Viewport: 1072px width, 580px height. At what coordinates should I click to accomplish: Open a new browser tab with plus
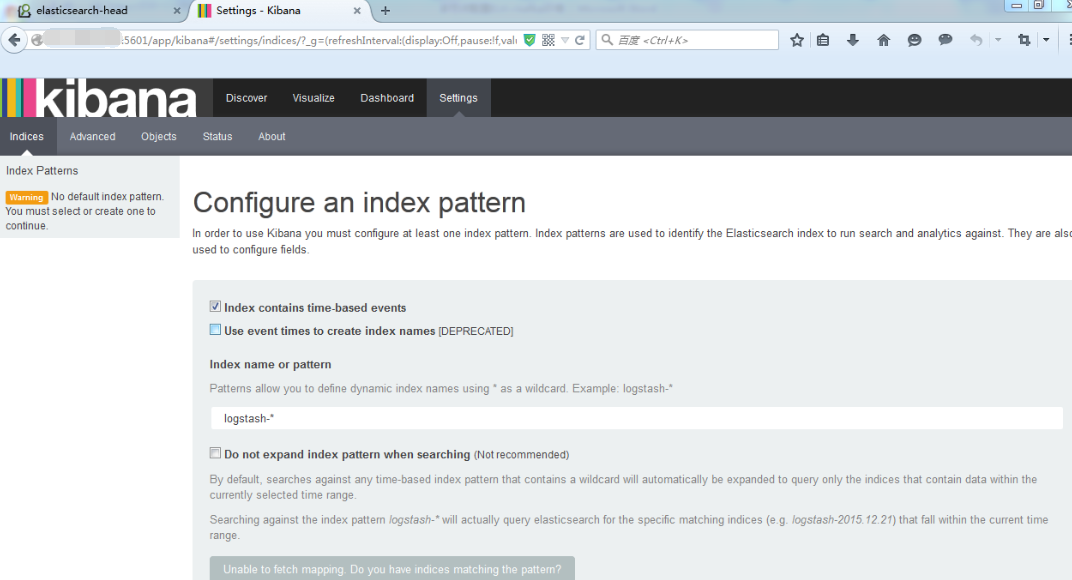[x=386, y=11]
